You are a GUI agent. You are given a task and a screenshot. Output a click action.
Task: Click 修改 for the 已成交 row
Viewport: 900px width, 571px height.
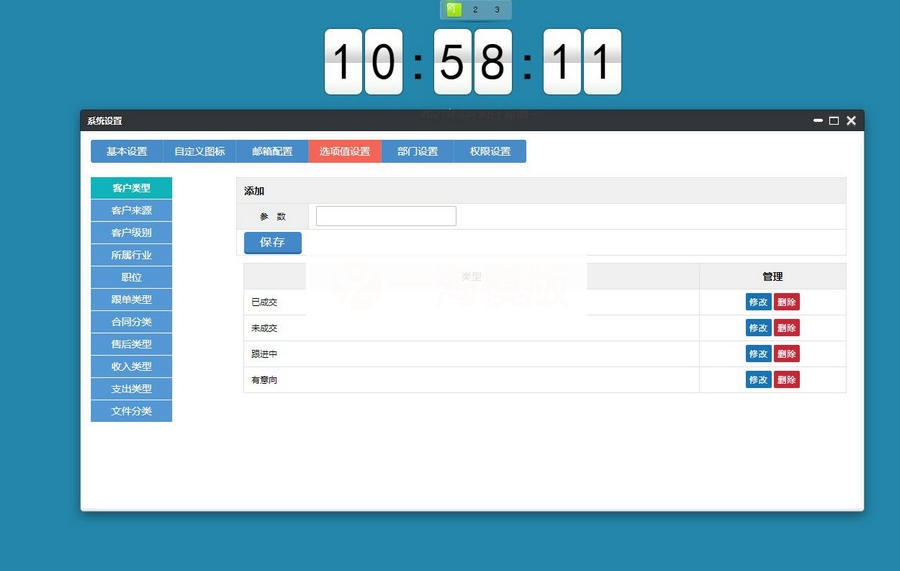(x=758, y=302)
